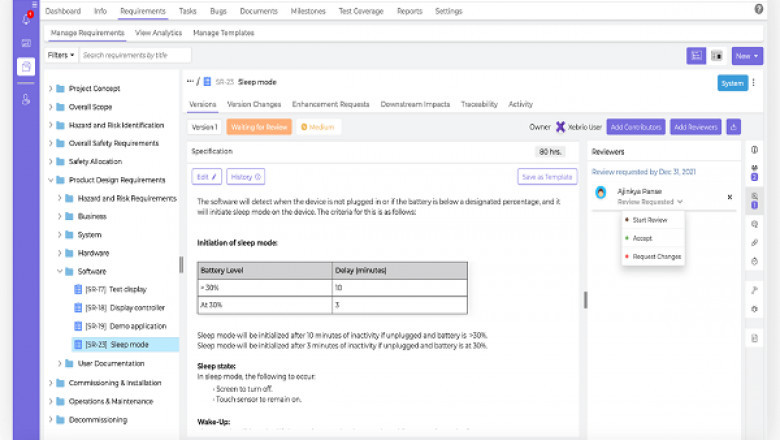Click the SR-17 Text display document icon

78,289
